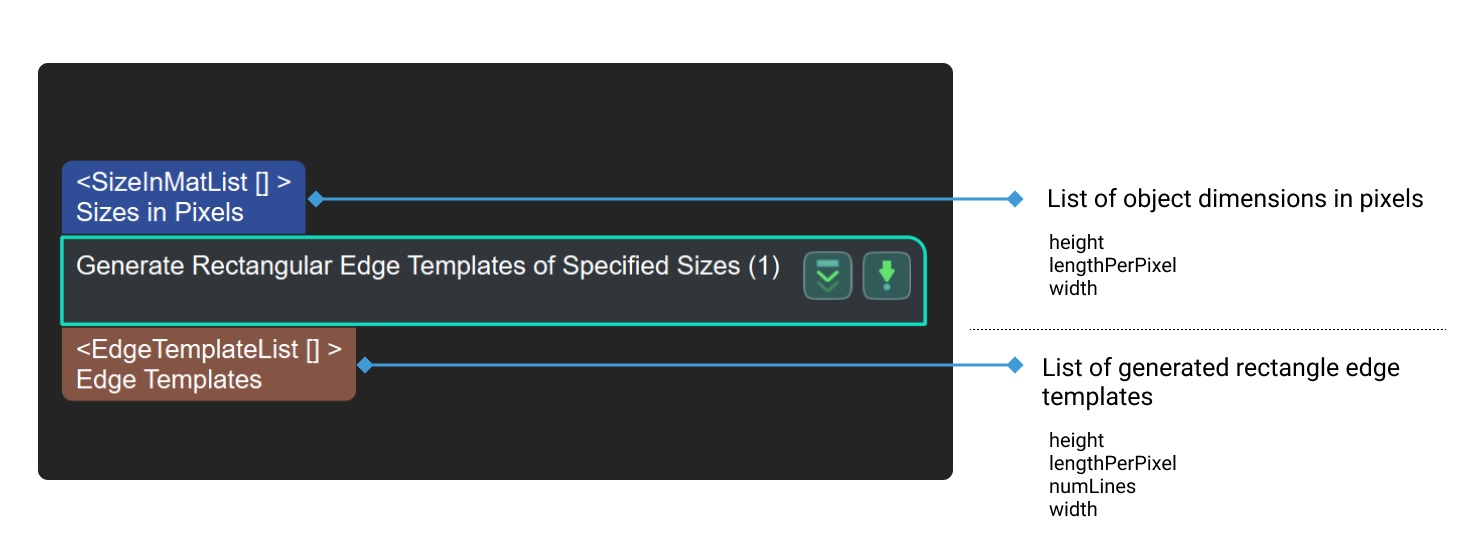Select 'width' under generated edge templates list
Viewport: 1475px width, 544px height.
1073,509
